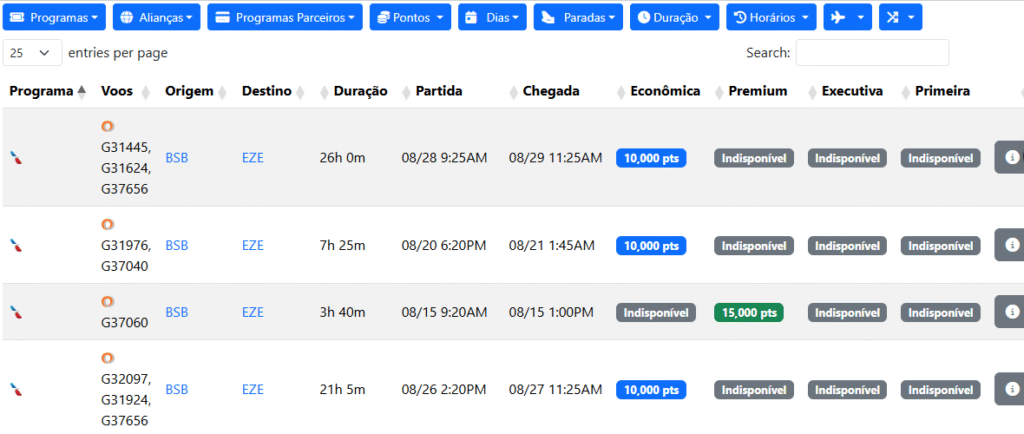Click orange airline logo above G31976

tap(108, 225)
